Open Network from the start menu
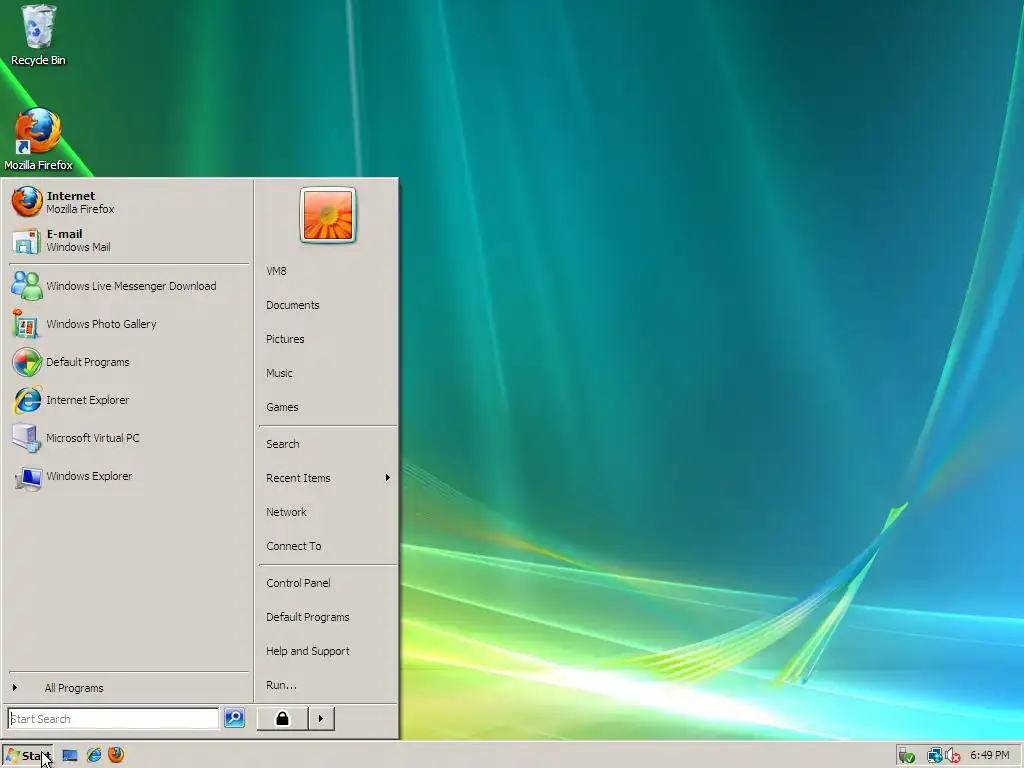This screenshot has height=768, width=1024. (x=328, y=512)
